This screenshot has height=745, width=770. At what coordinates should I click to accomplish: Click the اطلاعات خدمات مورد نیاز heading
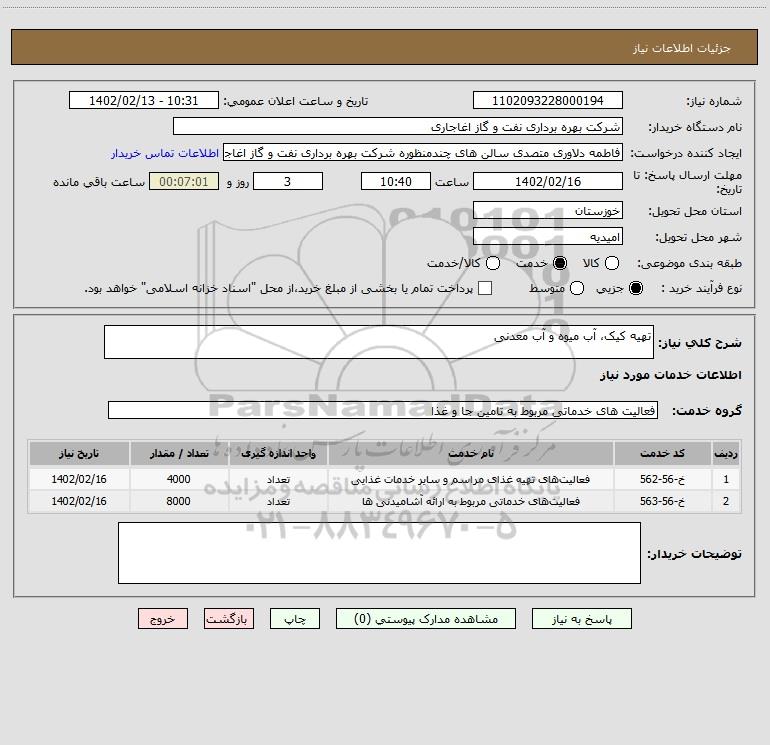click(670, 375)
